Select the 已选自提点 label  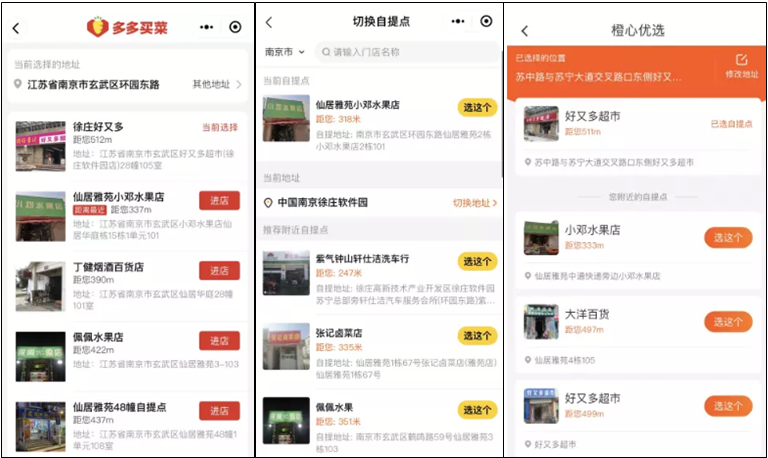pos(731,124)
